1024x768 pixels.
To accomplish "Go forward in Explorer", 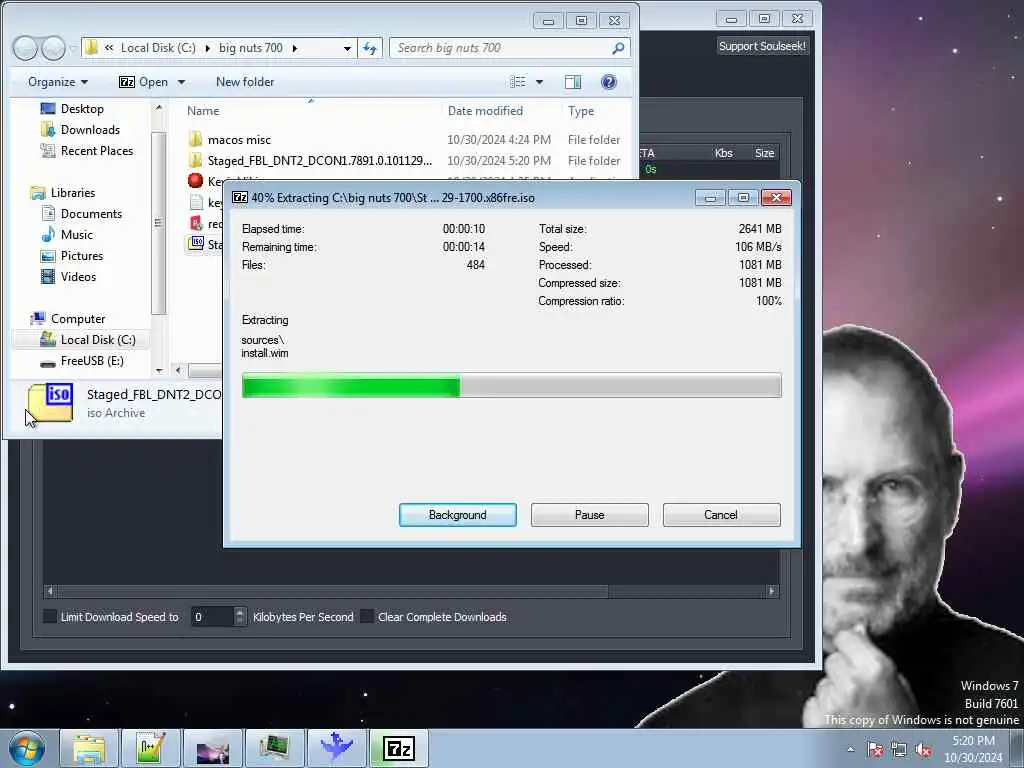I will (54, 48).
